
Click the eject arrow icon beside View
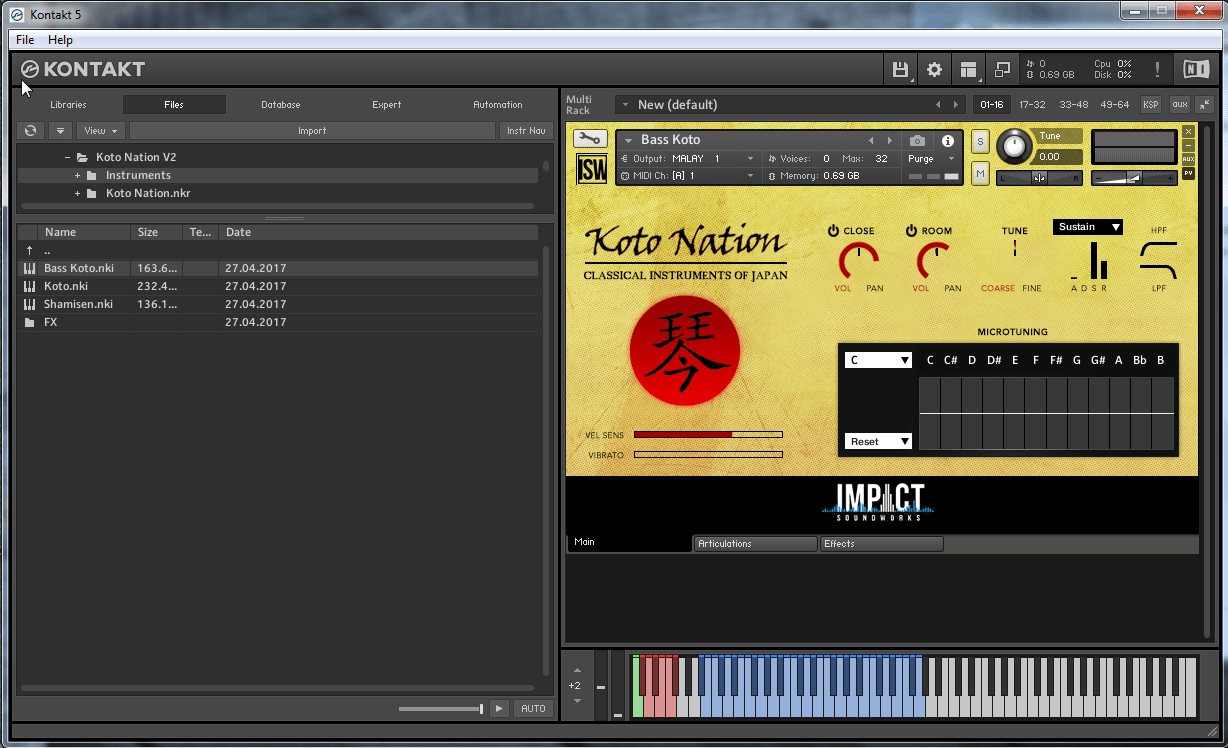(x=60, y=131)
